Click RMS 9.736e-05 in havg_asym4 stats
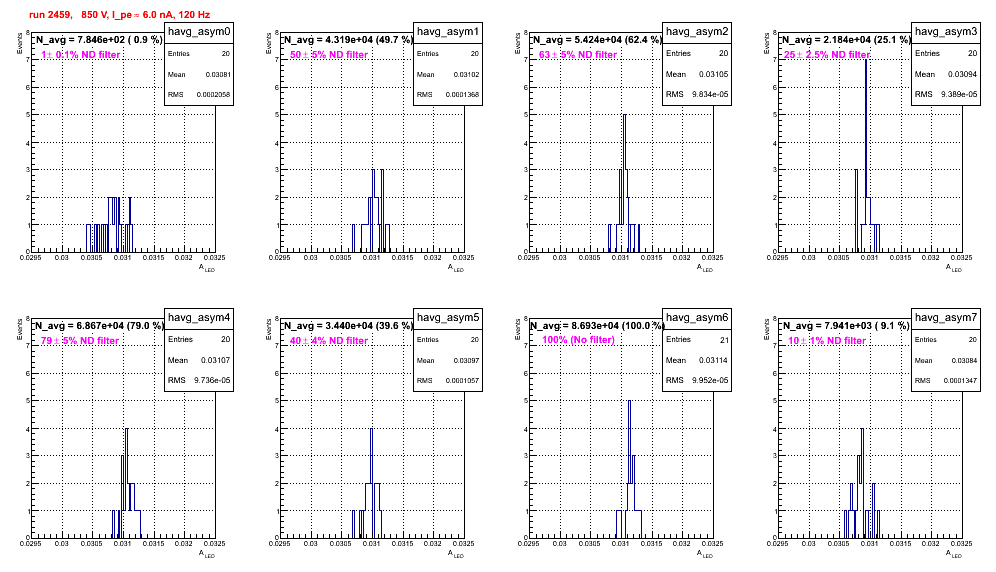996x572 pixels. coord(199,381)
